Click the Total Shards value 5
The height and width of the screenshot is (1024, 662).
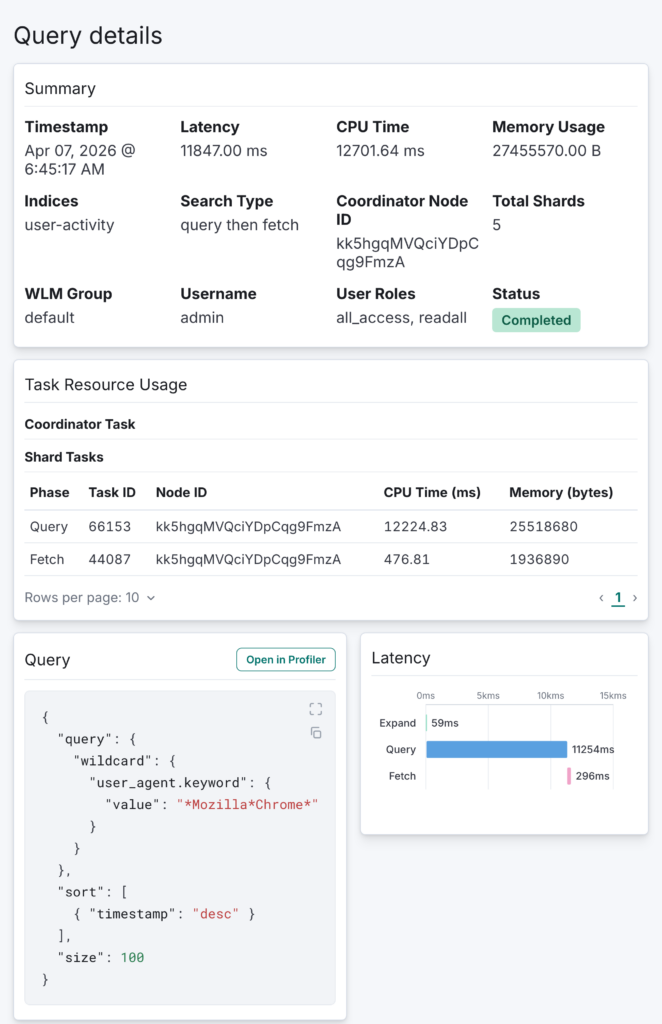click(497, 225)
